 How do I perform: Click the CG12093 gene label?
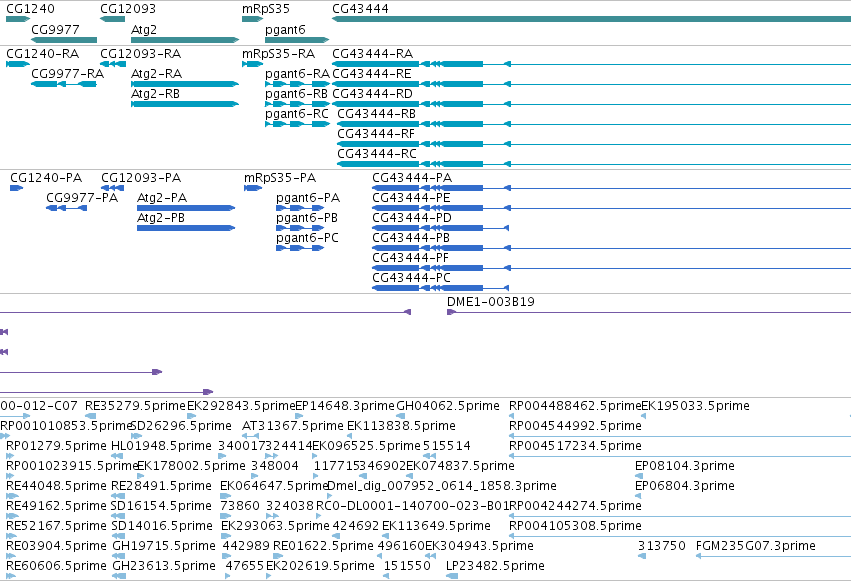pyautogui.click(x=128, y=9)
